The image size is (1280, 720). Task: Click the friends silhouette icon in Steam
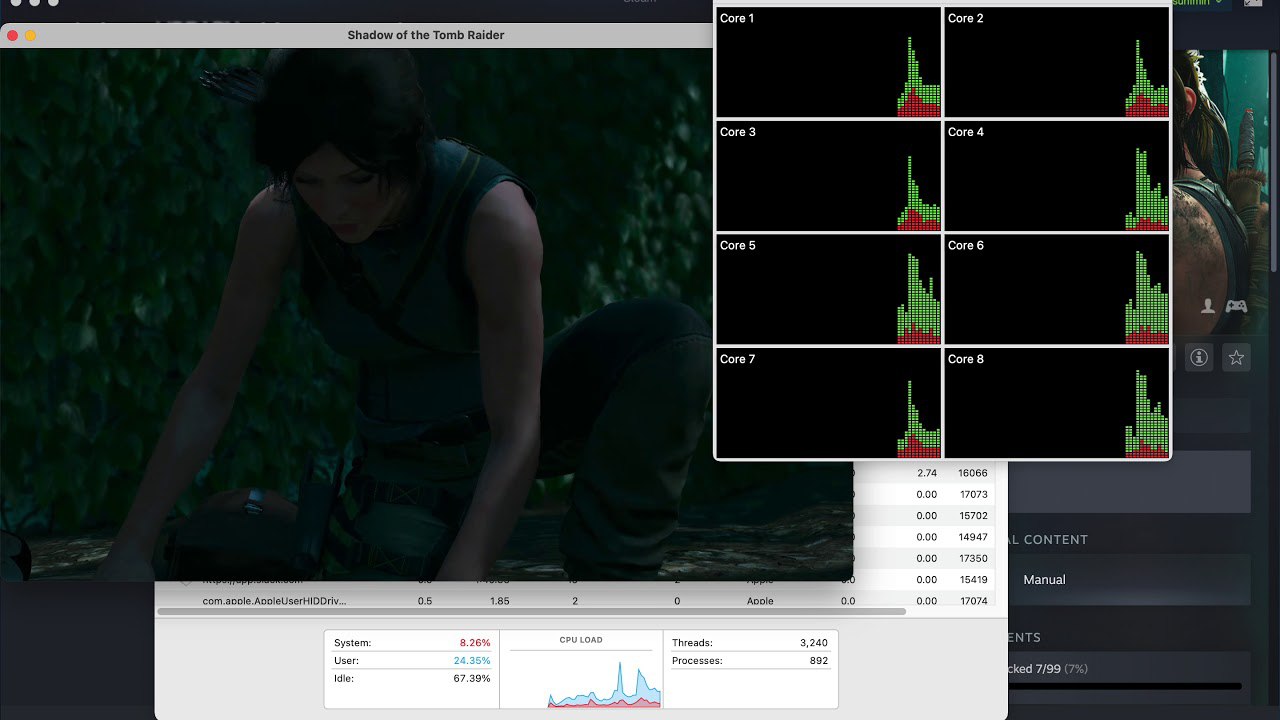click(1208, 306)
